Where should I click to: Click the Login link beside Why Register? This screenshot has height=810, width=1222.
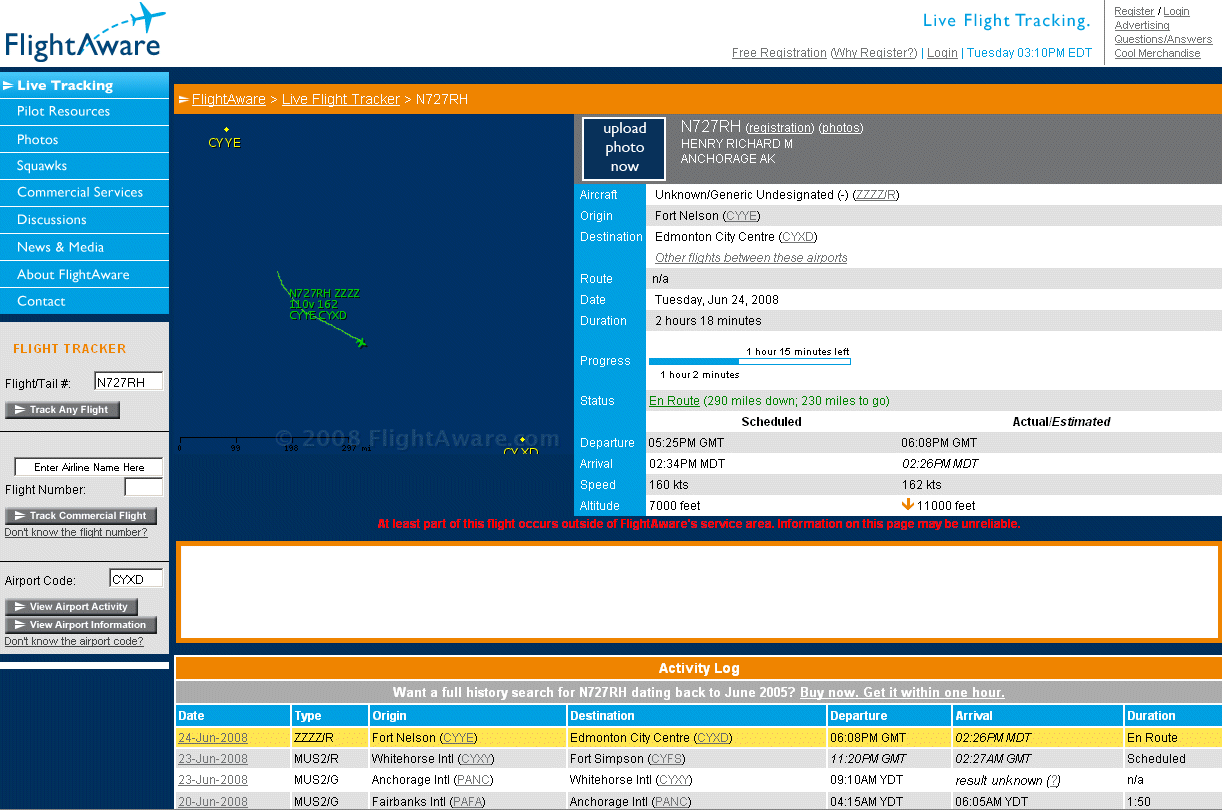pyautogui.click(x=942, y=53)
